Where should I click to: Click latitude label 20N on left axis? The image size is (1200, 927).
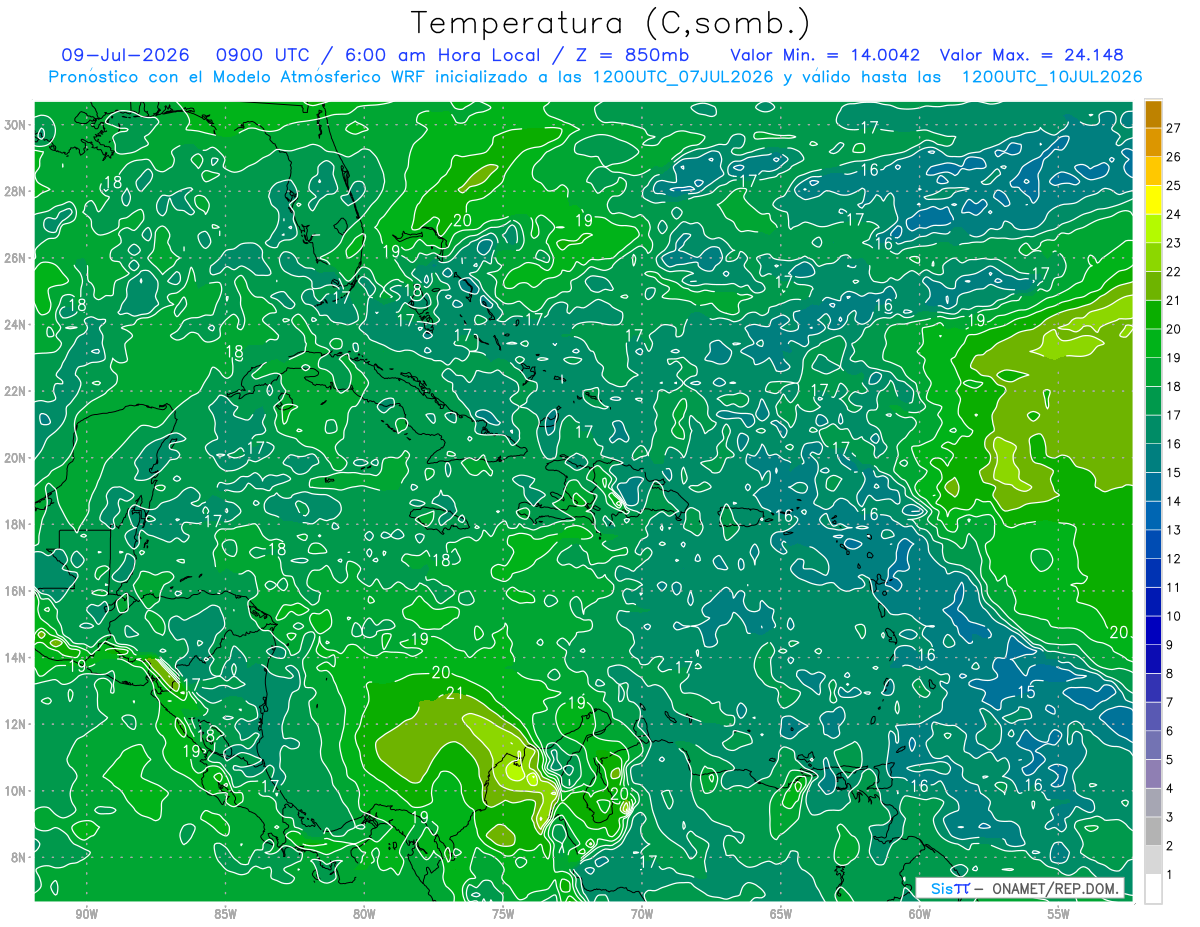tap(15, 458)
